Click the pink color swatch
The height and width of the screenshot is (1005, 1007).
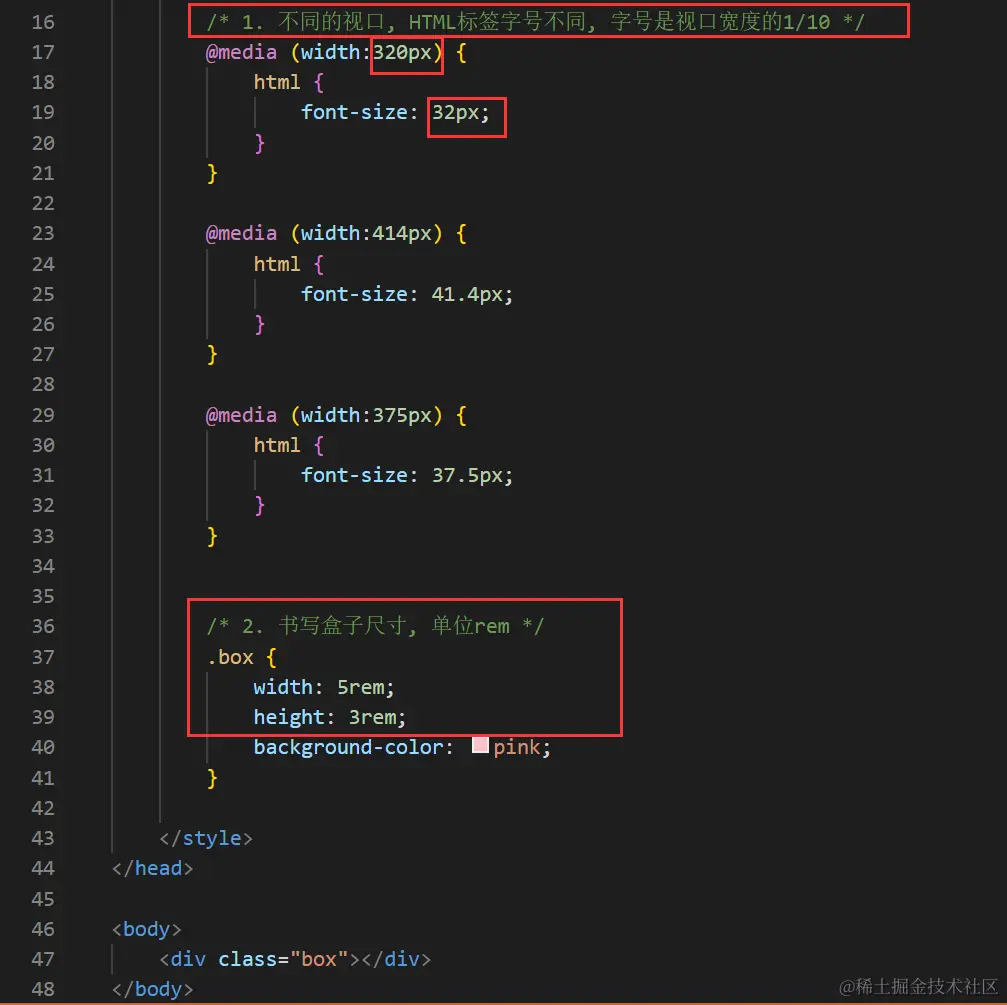coord(480,745)
